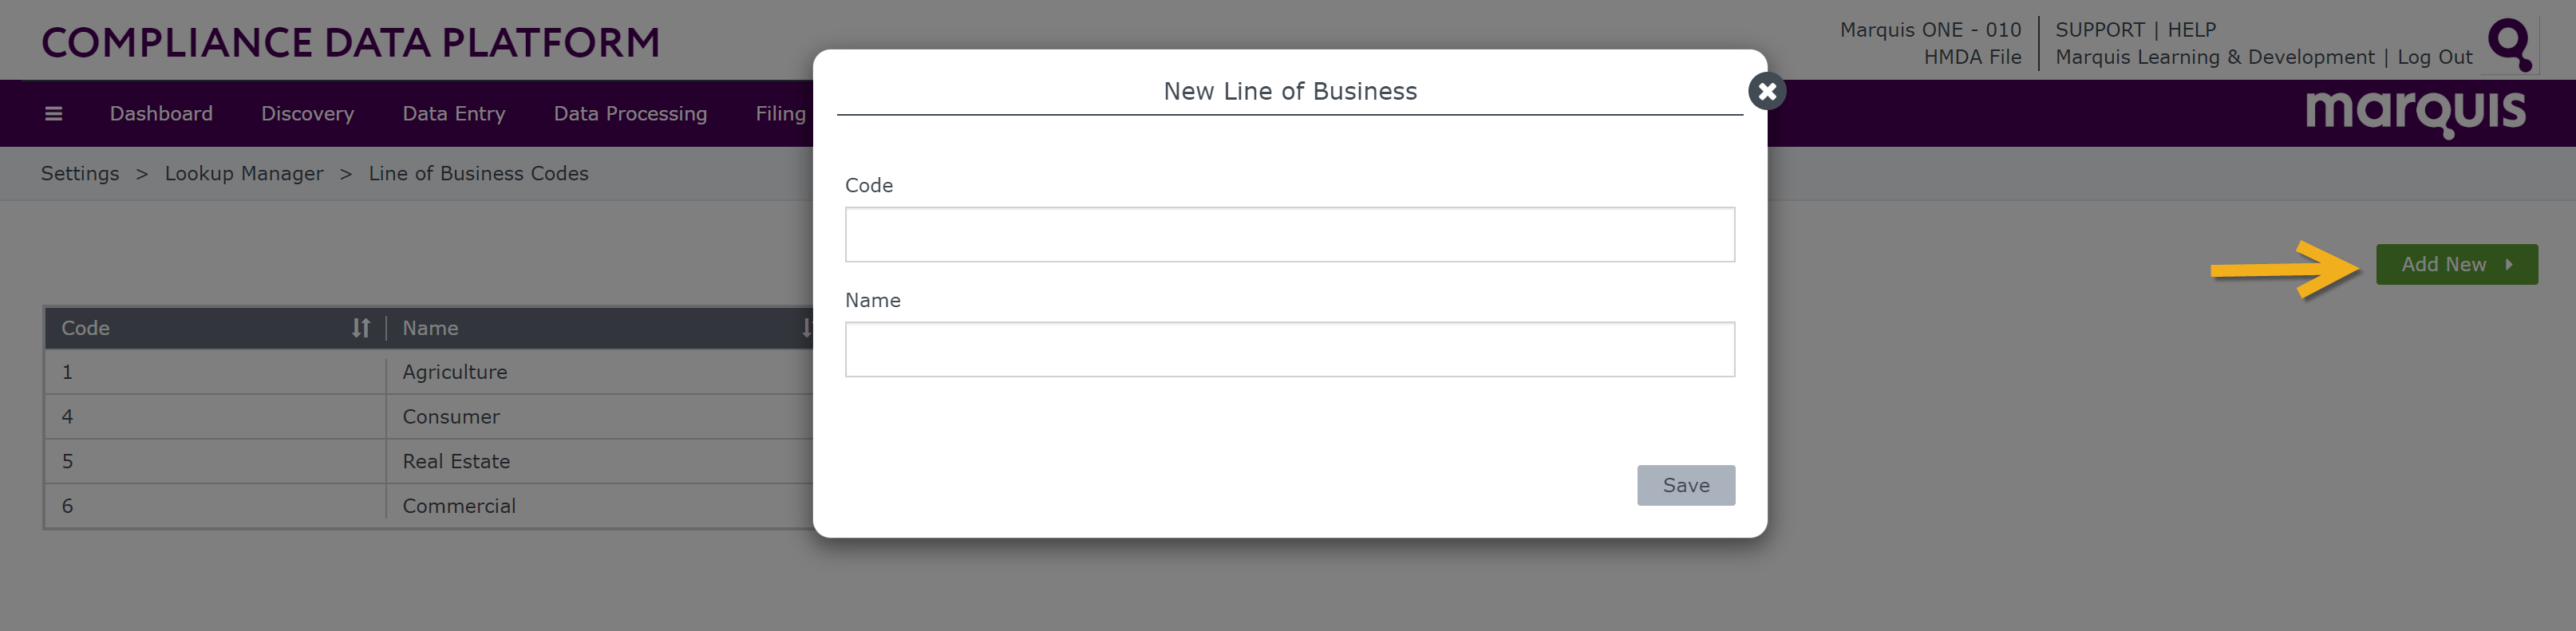Click the marquis logo
The image size is (2576, 631).
(x=2416, y=113)
